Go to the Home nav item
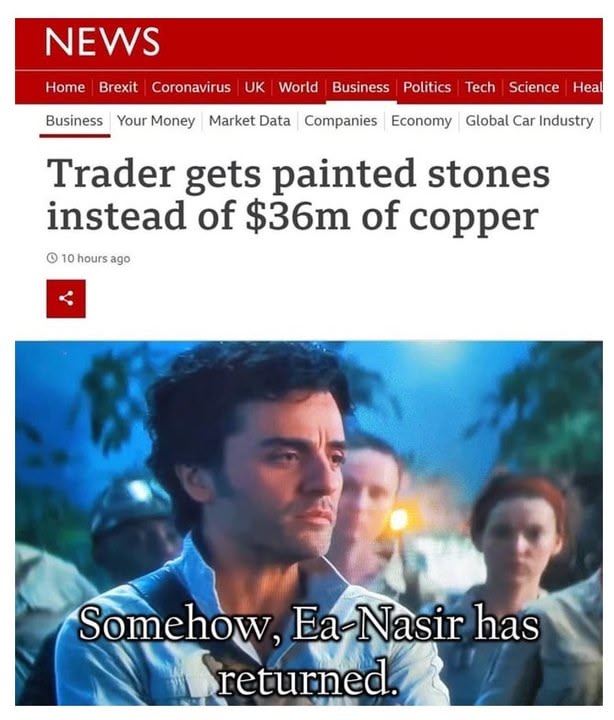This screenshot has width=614, height=720. click(65, 87)
